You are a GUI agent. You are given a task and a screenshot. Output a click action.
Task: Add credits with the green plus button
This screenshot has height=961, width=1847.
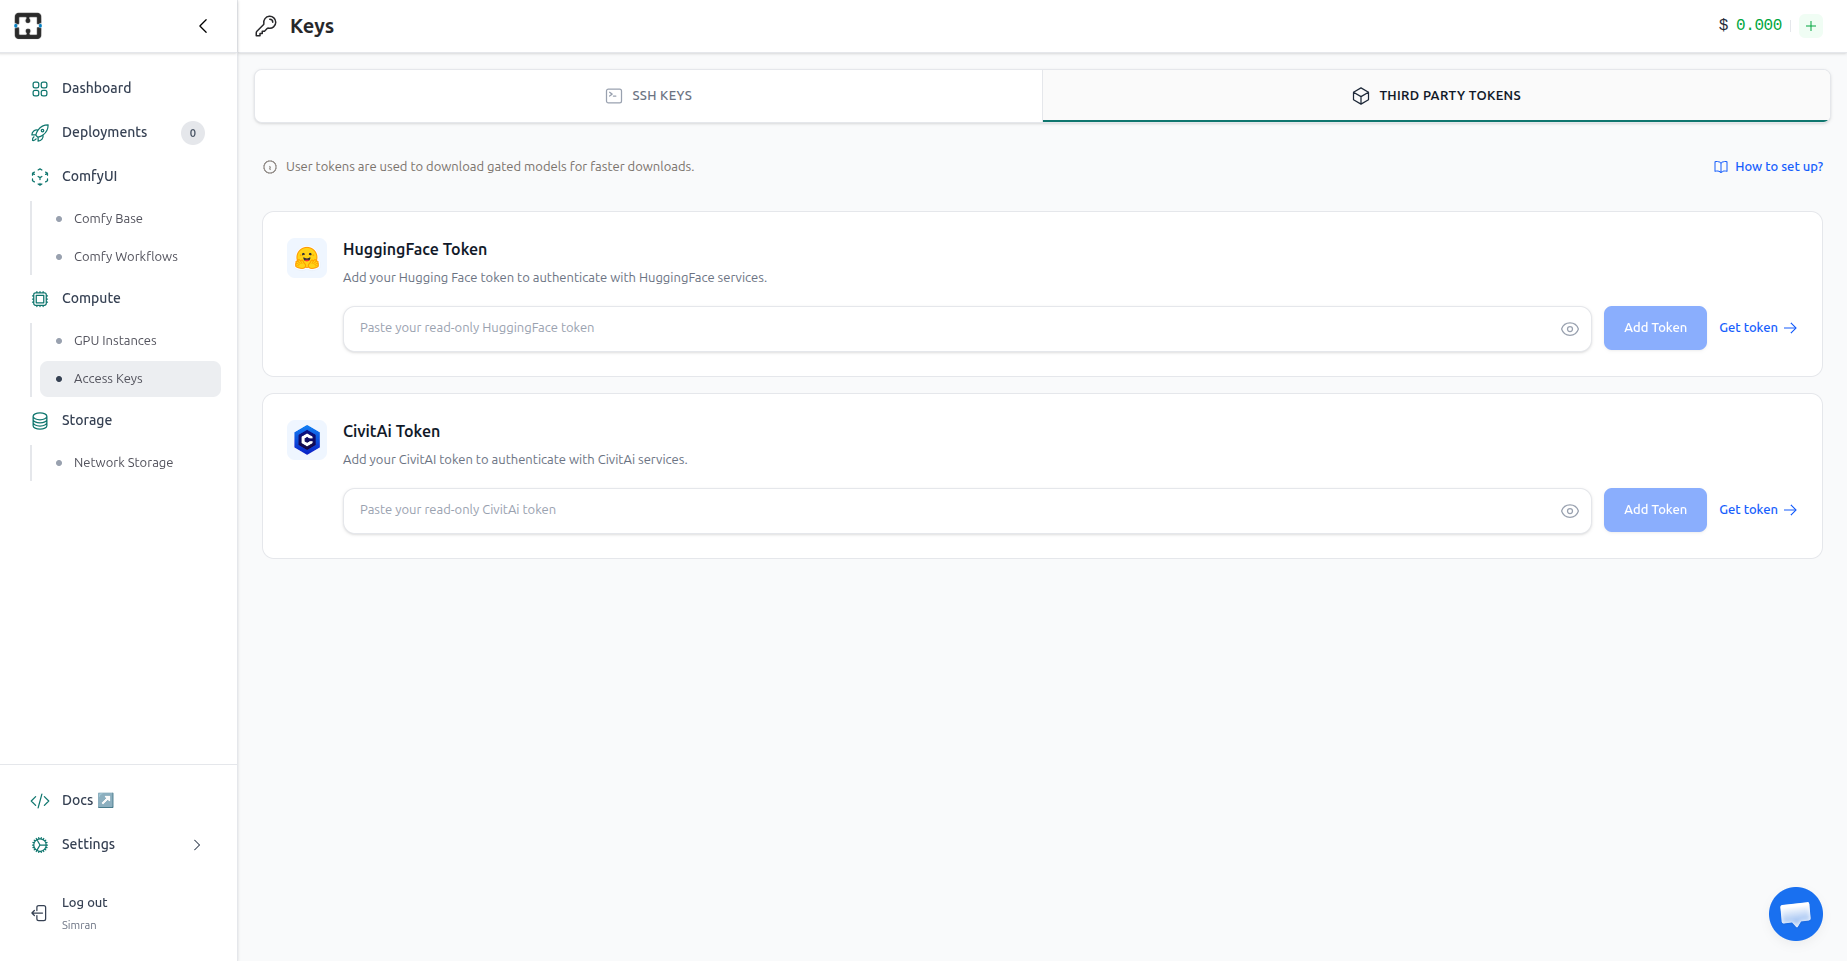point(1811,26)
